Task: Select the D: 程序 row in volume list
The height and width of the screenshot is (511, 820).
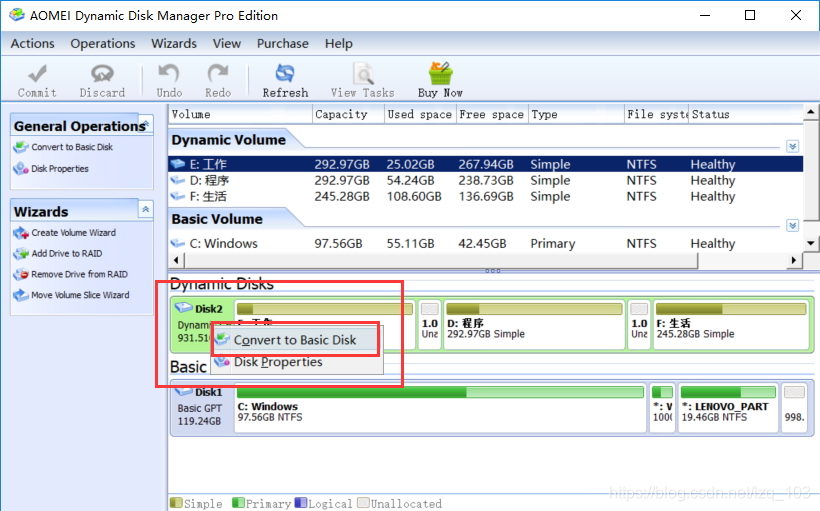Action: pos(485,180)
